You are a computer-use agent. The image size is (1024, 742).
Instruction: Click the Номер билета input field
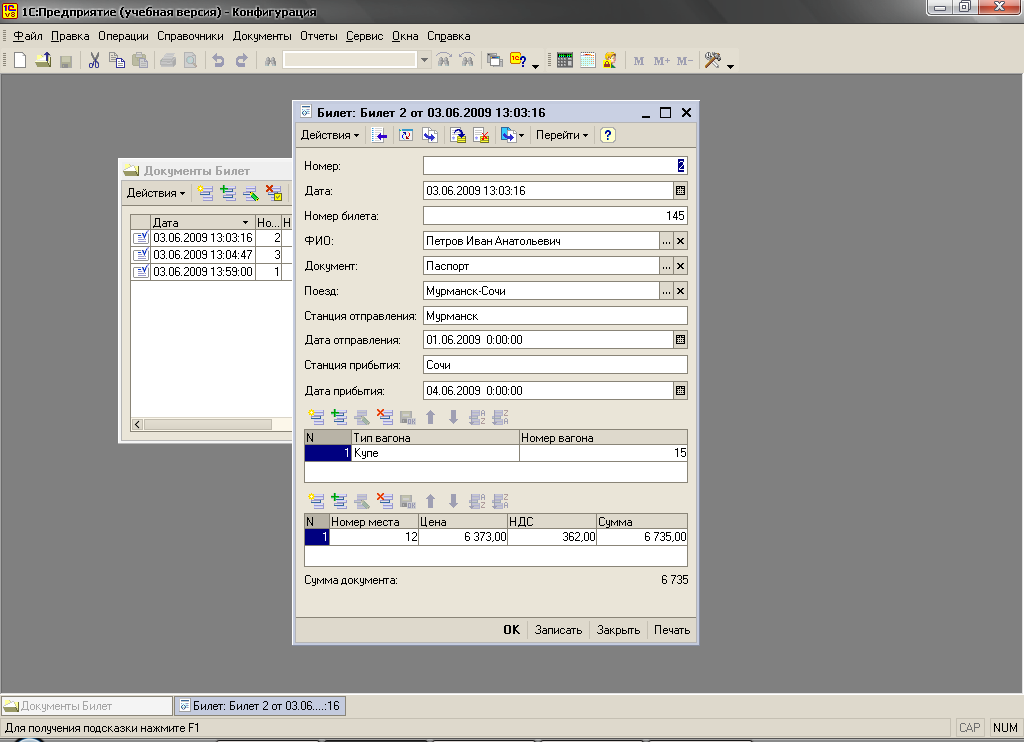[555, 216]
